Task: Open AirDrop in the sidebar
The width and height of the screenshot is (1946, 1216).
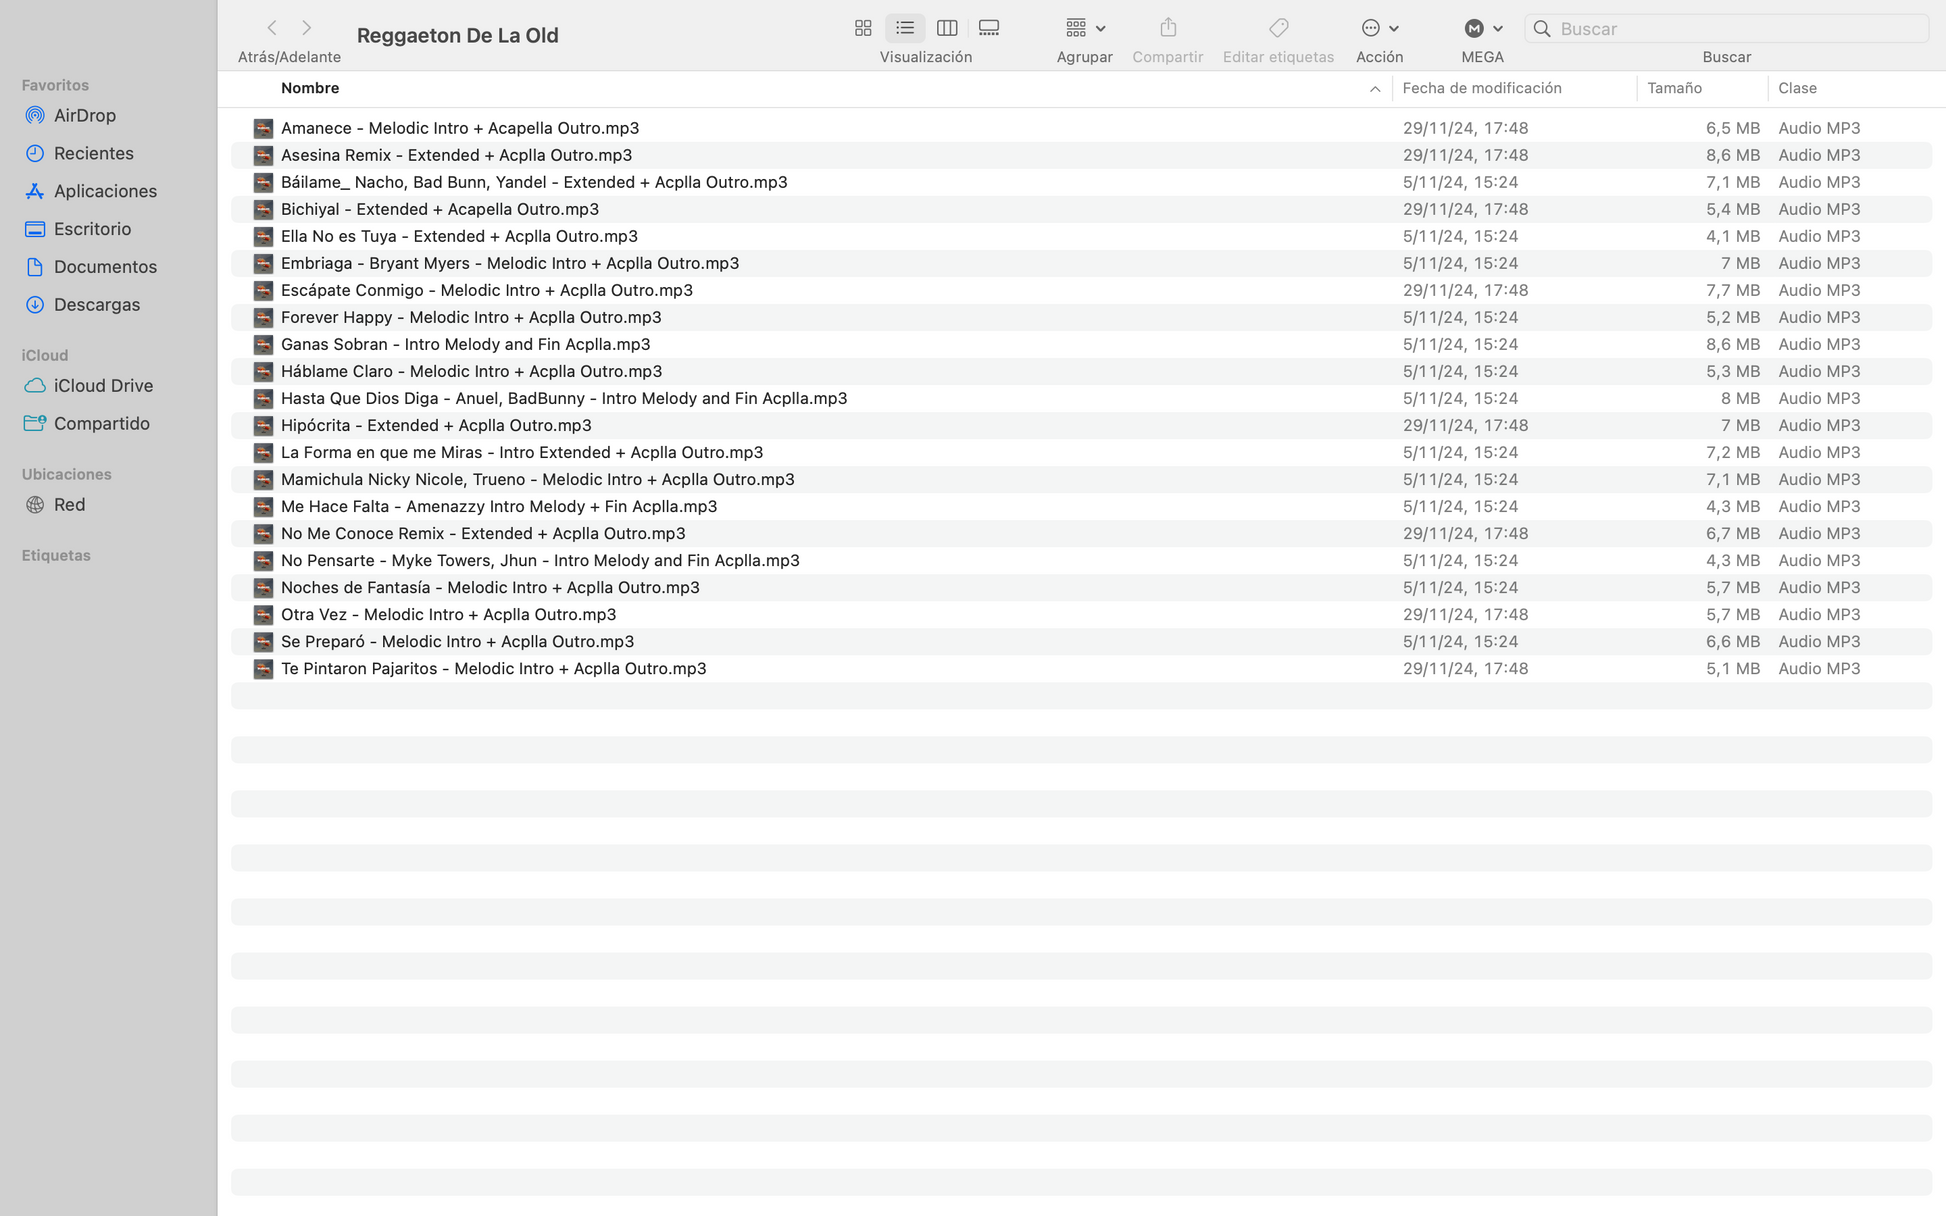Action: (85, 115)
